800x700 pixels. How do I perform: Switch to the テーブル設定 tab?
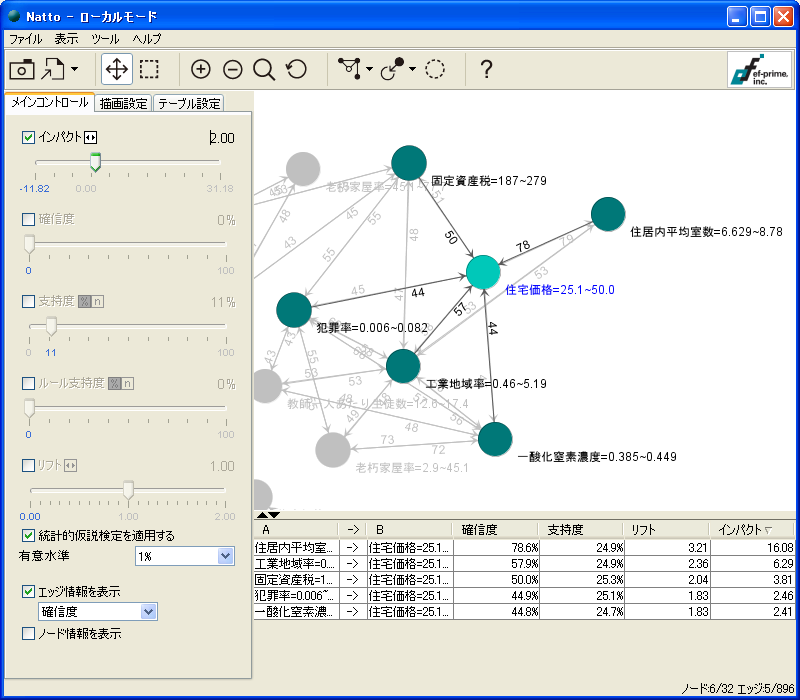189,103
